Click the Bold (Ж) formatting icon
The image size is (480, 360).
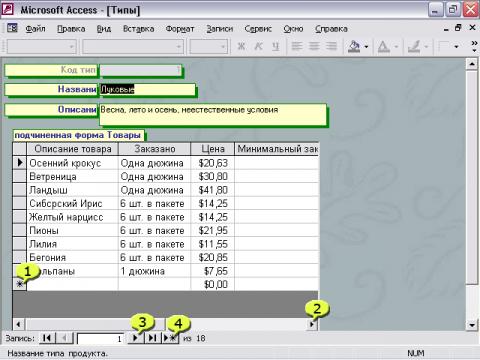click(241, 46)
